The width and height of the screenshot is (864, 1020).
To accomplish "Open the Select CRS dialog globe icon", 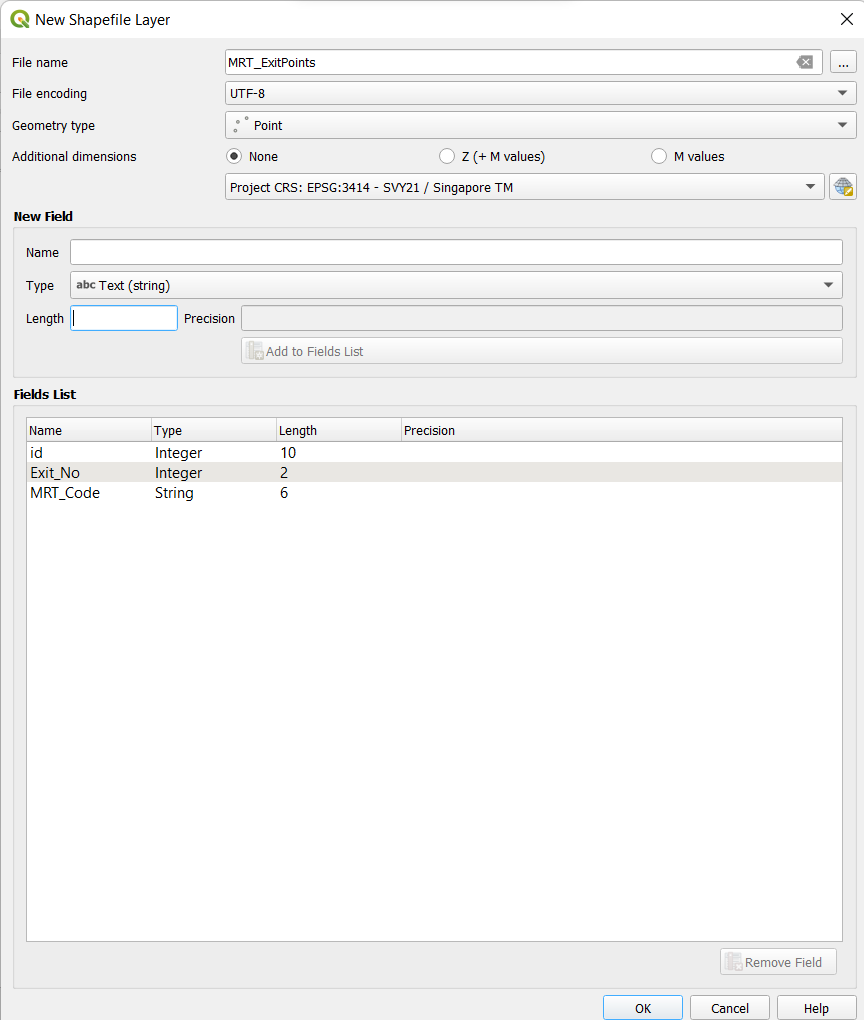I will point(843,187).
